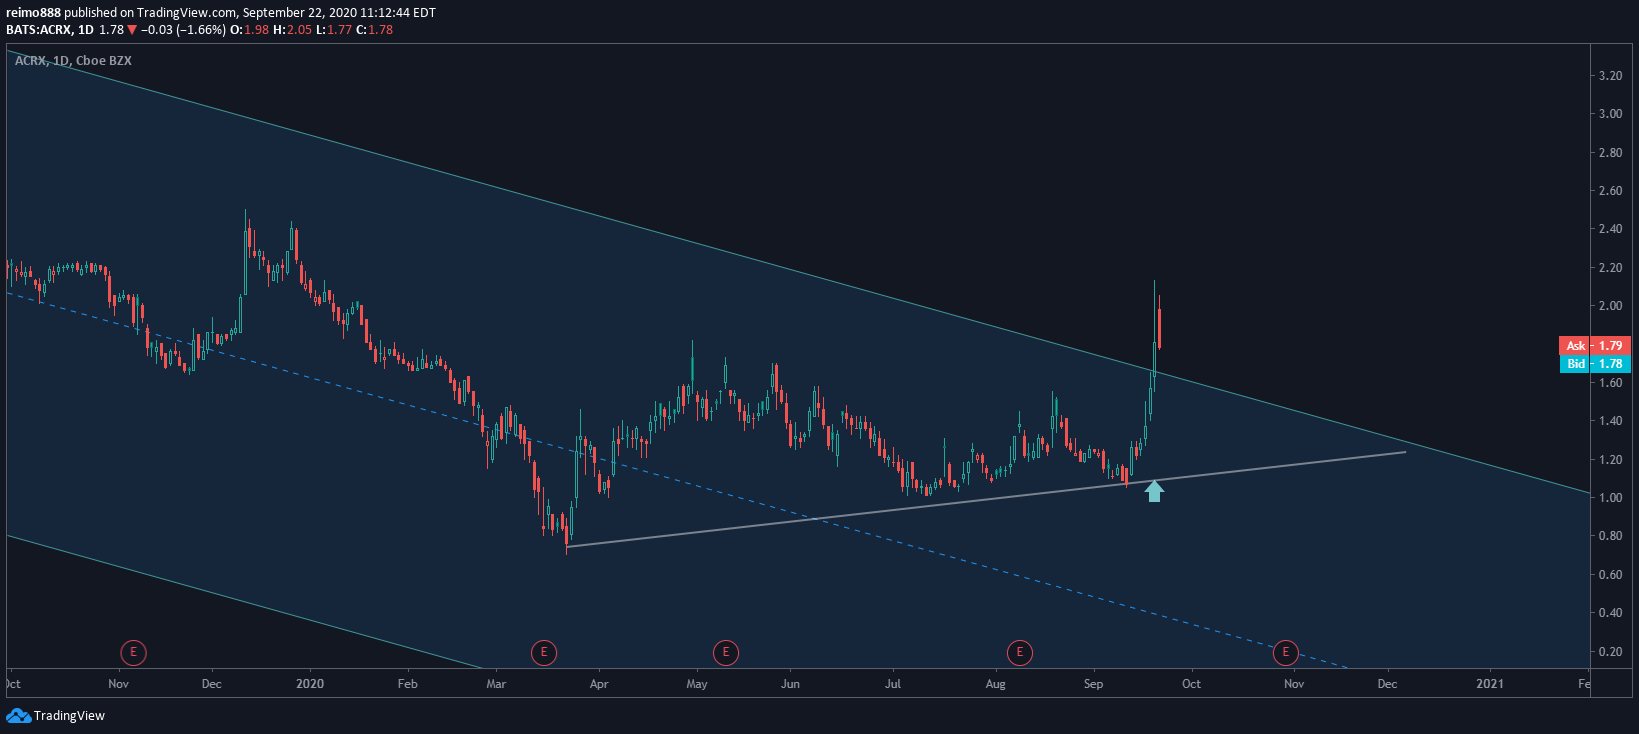Image resolution: width=1639 pixels, height=734 pixels.
Task: Click the blue Bid 1.78 price label
Action: pyautogui.click(x=1595, y=364)
